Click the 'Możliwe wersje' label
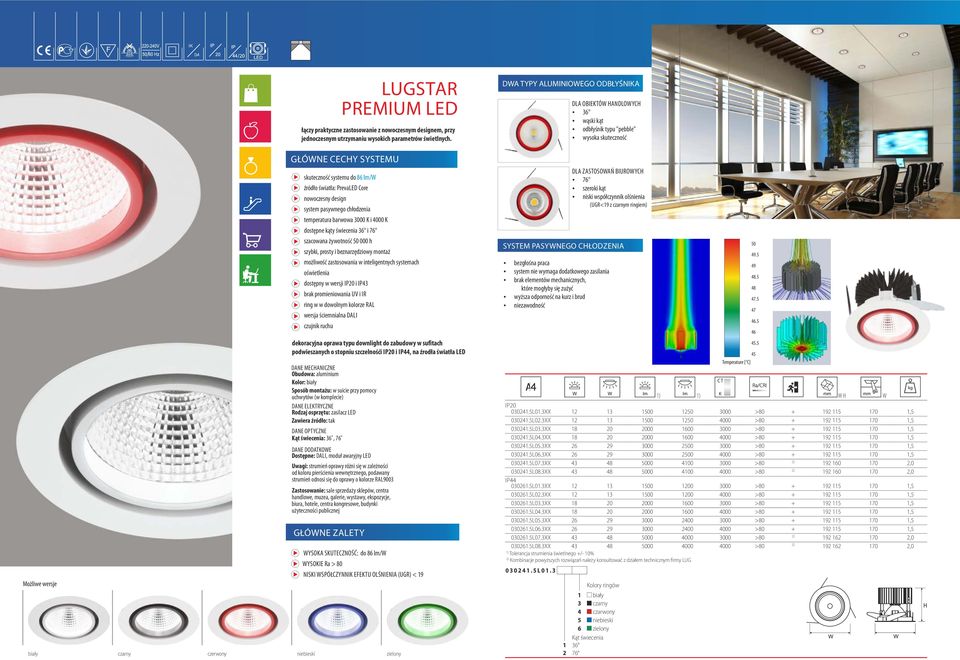960x660 pixels. 40,584
